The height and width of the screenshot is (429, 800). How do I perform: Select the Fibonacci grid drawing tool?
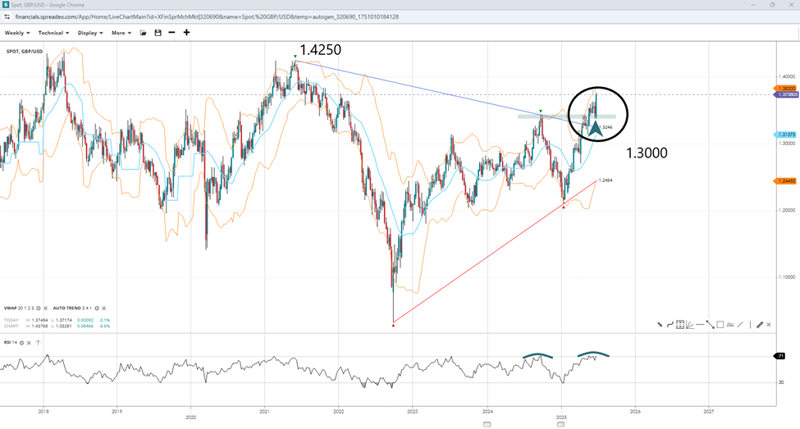(680, 325)
